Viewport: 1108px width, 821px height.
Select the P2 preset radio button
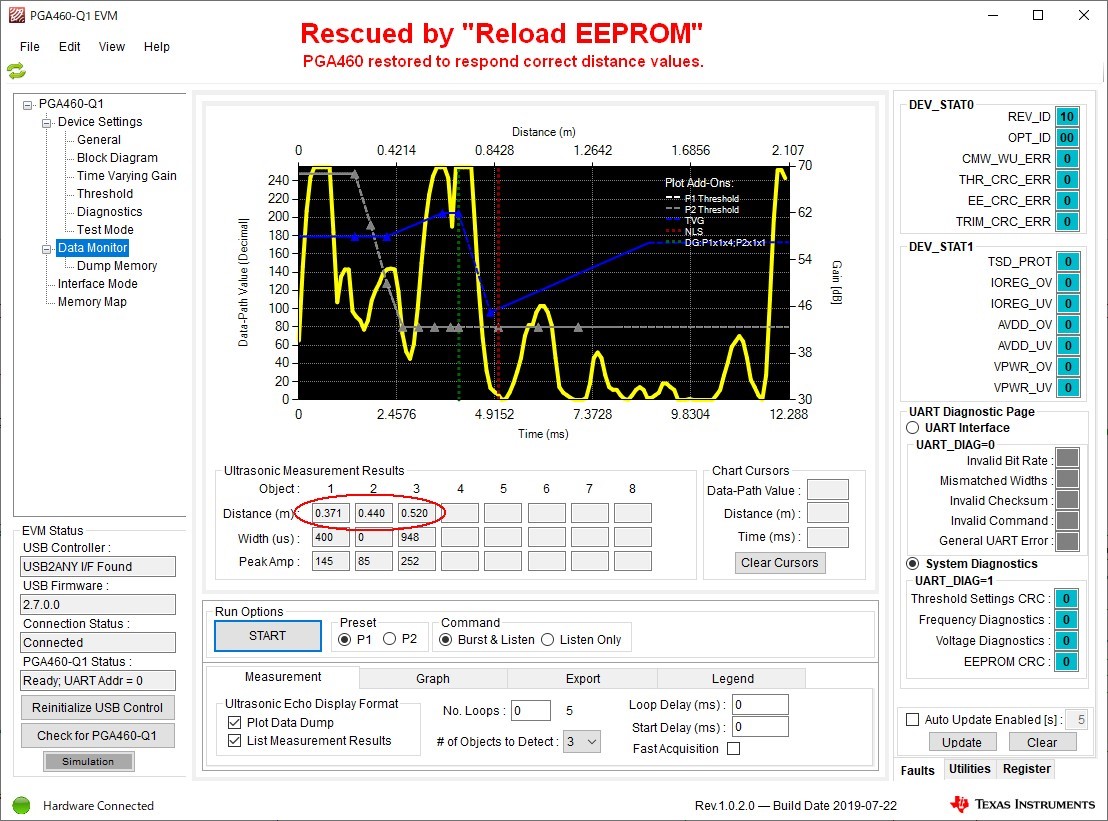[x=389, y=639]
